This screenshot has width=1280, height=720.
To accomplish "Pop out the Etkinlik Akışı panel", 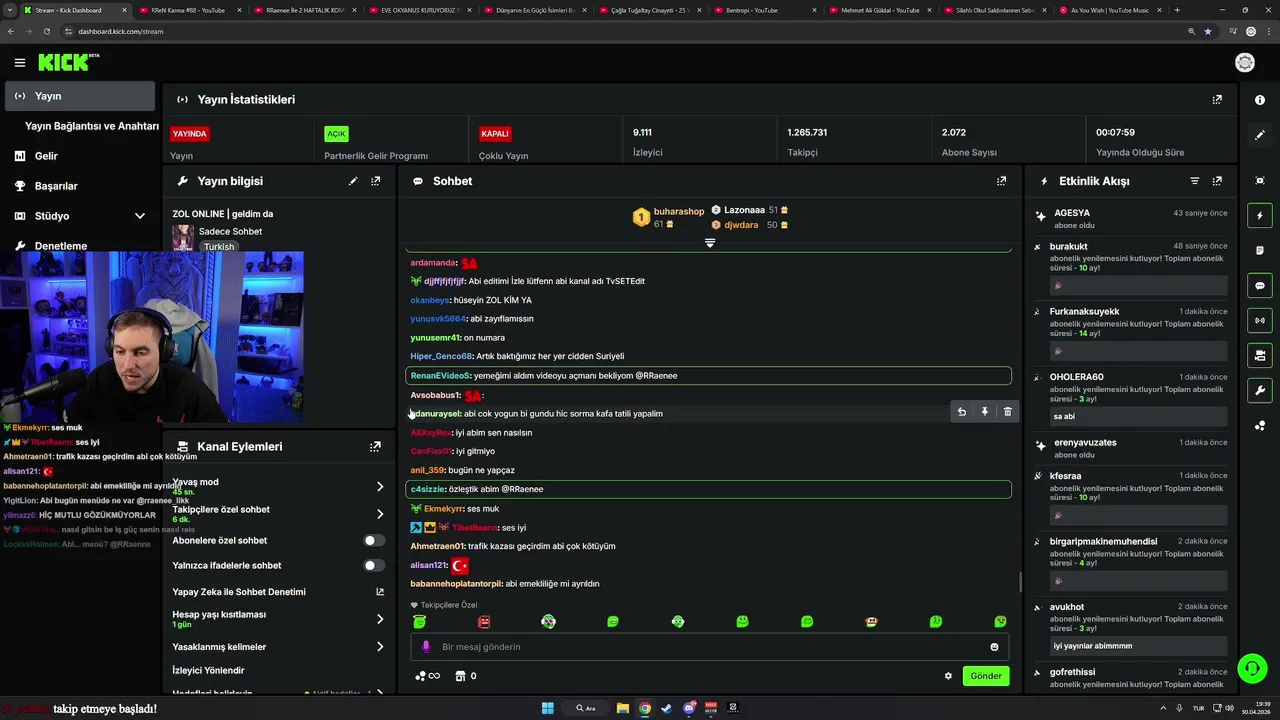I will tap(1217, 181).
